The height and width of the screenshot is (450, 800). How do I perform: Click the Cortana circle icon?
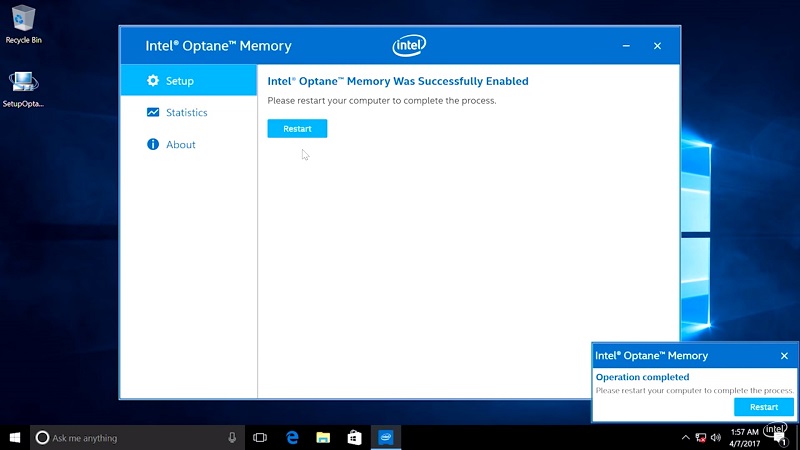click(42, 438)
